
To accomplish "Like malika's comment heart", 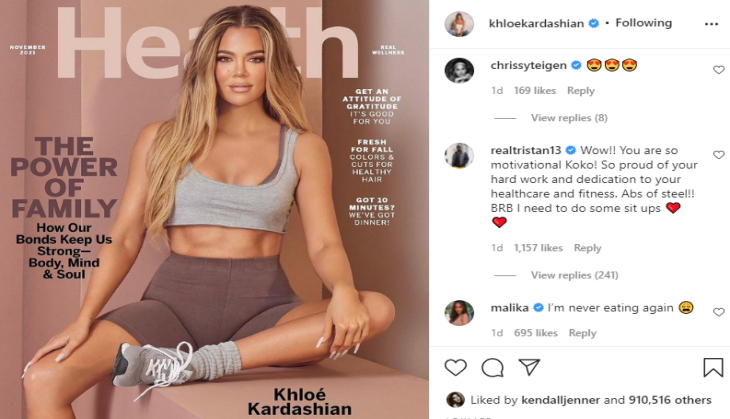I will pyautogui.click(x=719, y=312).
